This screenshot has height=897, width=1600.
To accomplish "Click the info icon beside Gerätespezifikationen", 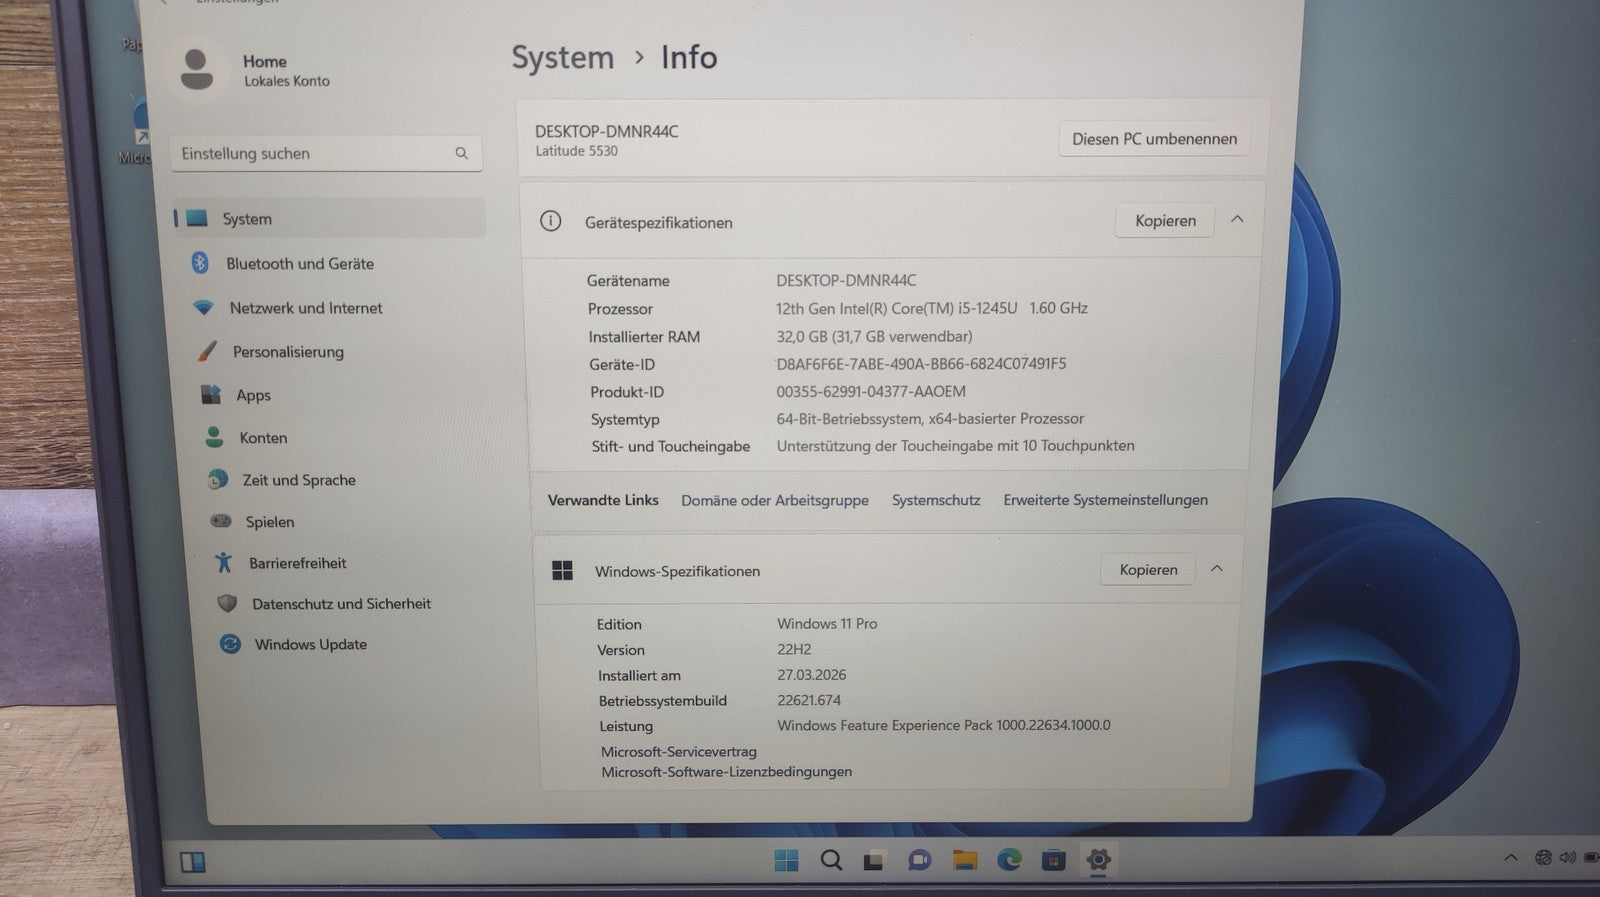I will point(551,221).
